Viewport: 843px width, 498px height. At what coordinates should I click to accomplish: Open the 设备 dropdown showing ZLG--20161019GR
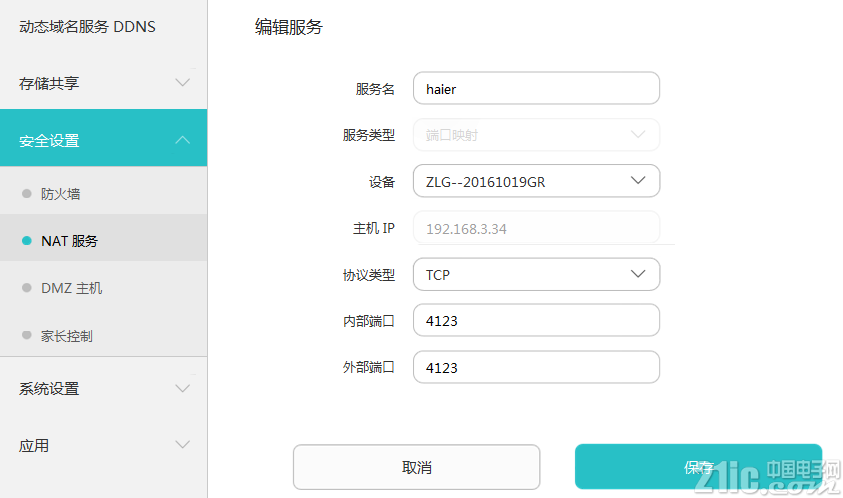point(536,181)
